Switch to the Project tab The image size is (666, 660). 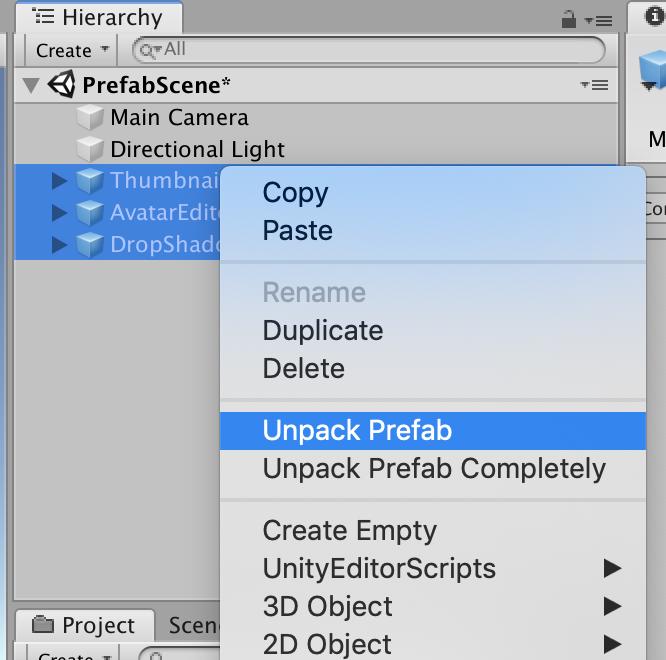point(85,626)
